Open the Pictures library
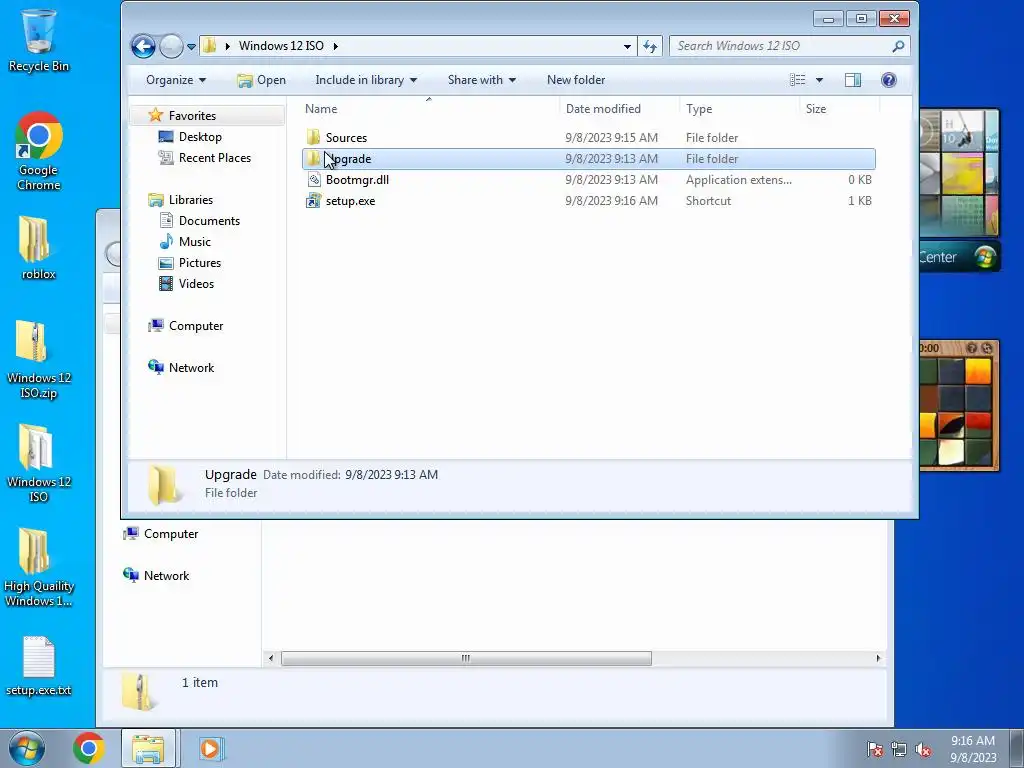 pyautogui.click(x=200, y=263)
